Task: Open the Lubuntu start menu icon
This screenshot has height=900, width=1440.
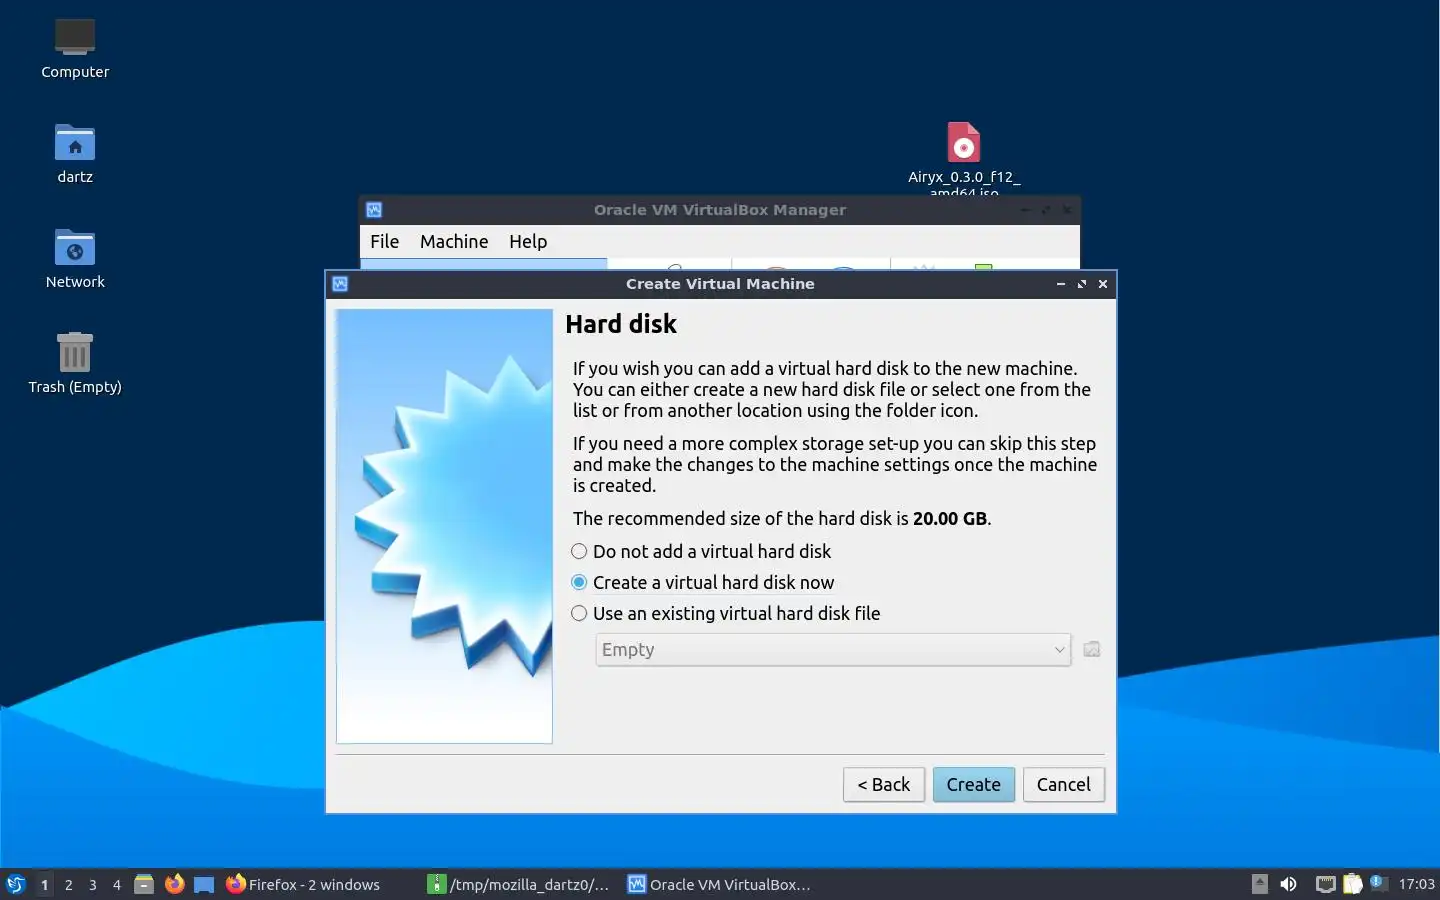Action: [x=16, y=884]
